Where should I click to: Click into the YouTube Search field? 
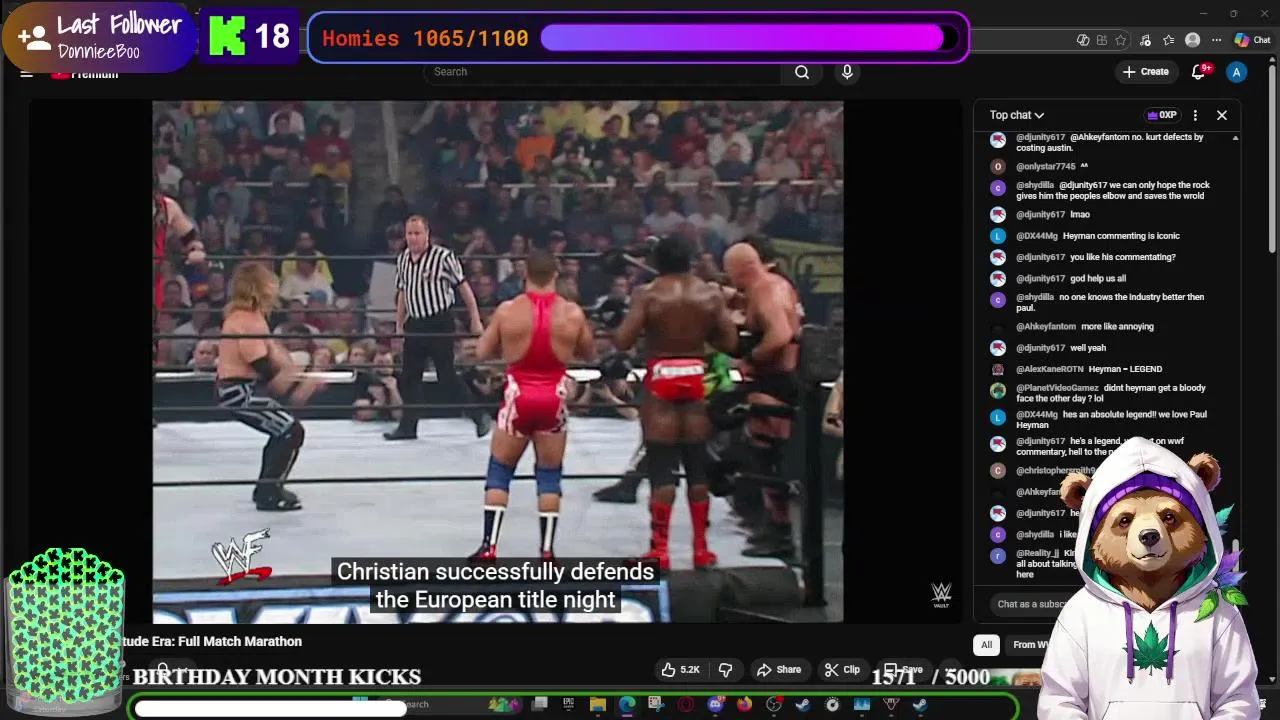(x=605, y=72)
